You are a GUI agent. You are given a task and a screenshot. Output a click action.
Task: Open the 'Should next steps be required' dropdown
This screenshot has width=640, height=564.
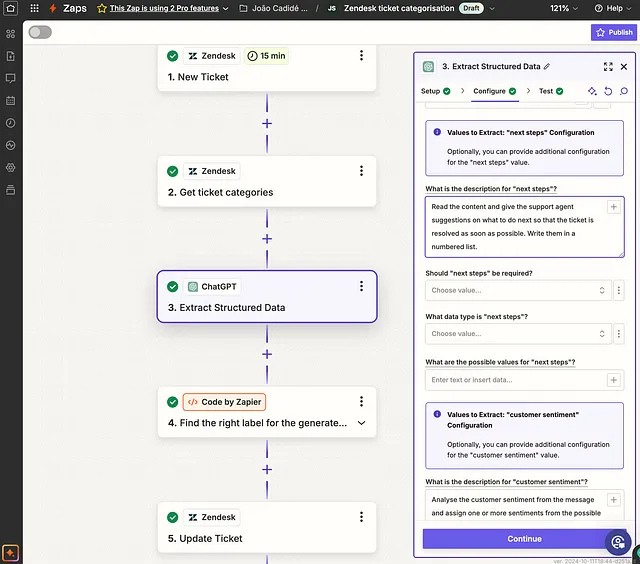(x=518, y=290)
